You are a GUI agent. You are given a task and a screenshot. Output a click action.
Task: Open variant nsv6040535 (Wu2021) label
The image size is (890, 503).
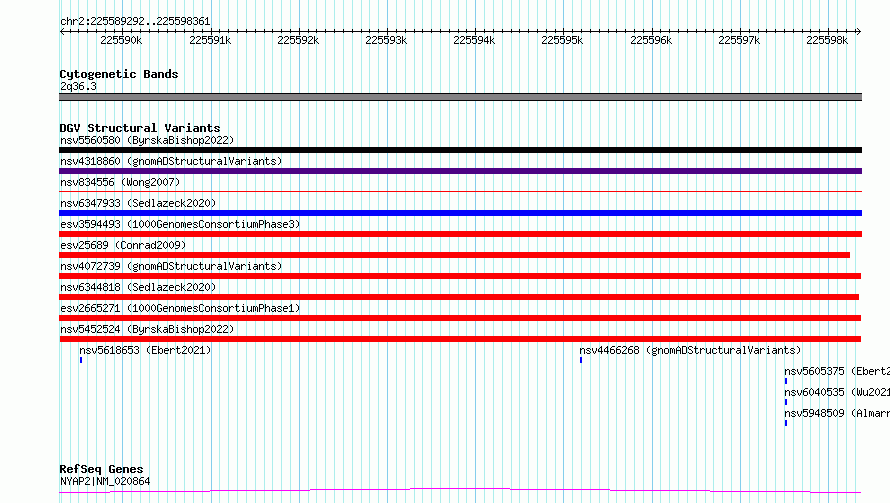[x=837, y=392]
